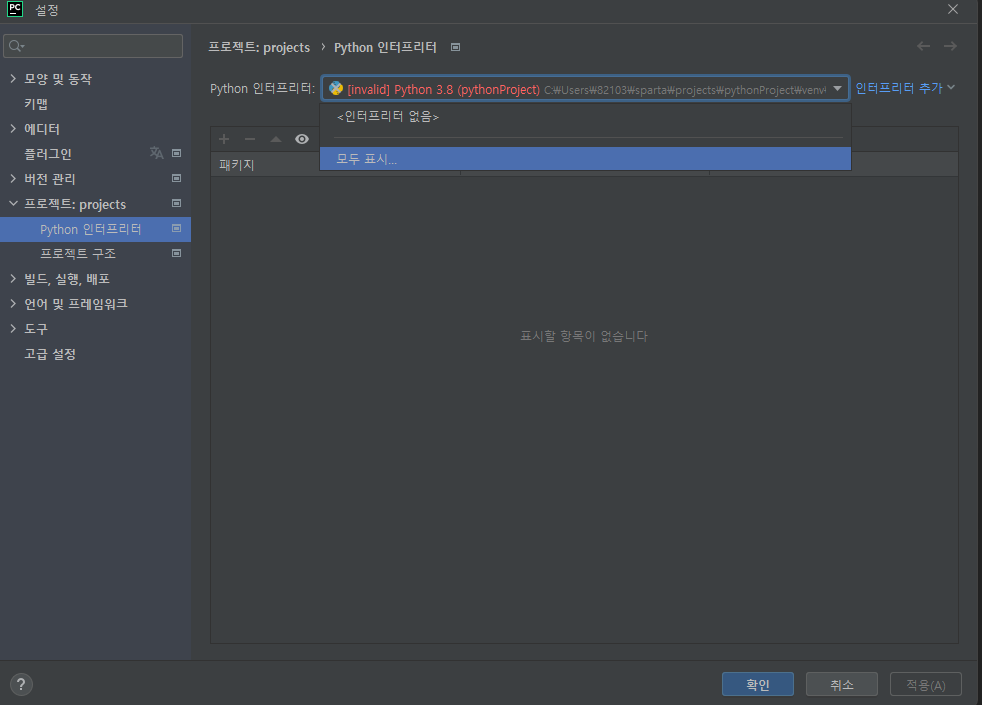Click marker icon beside Python 인터프리터 tree row

[x=177, y=229]
